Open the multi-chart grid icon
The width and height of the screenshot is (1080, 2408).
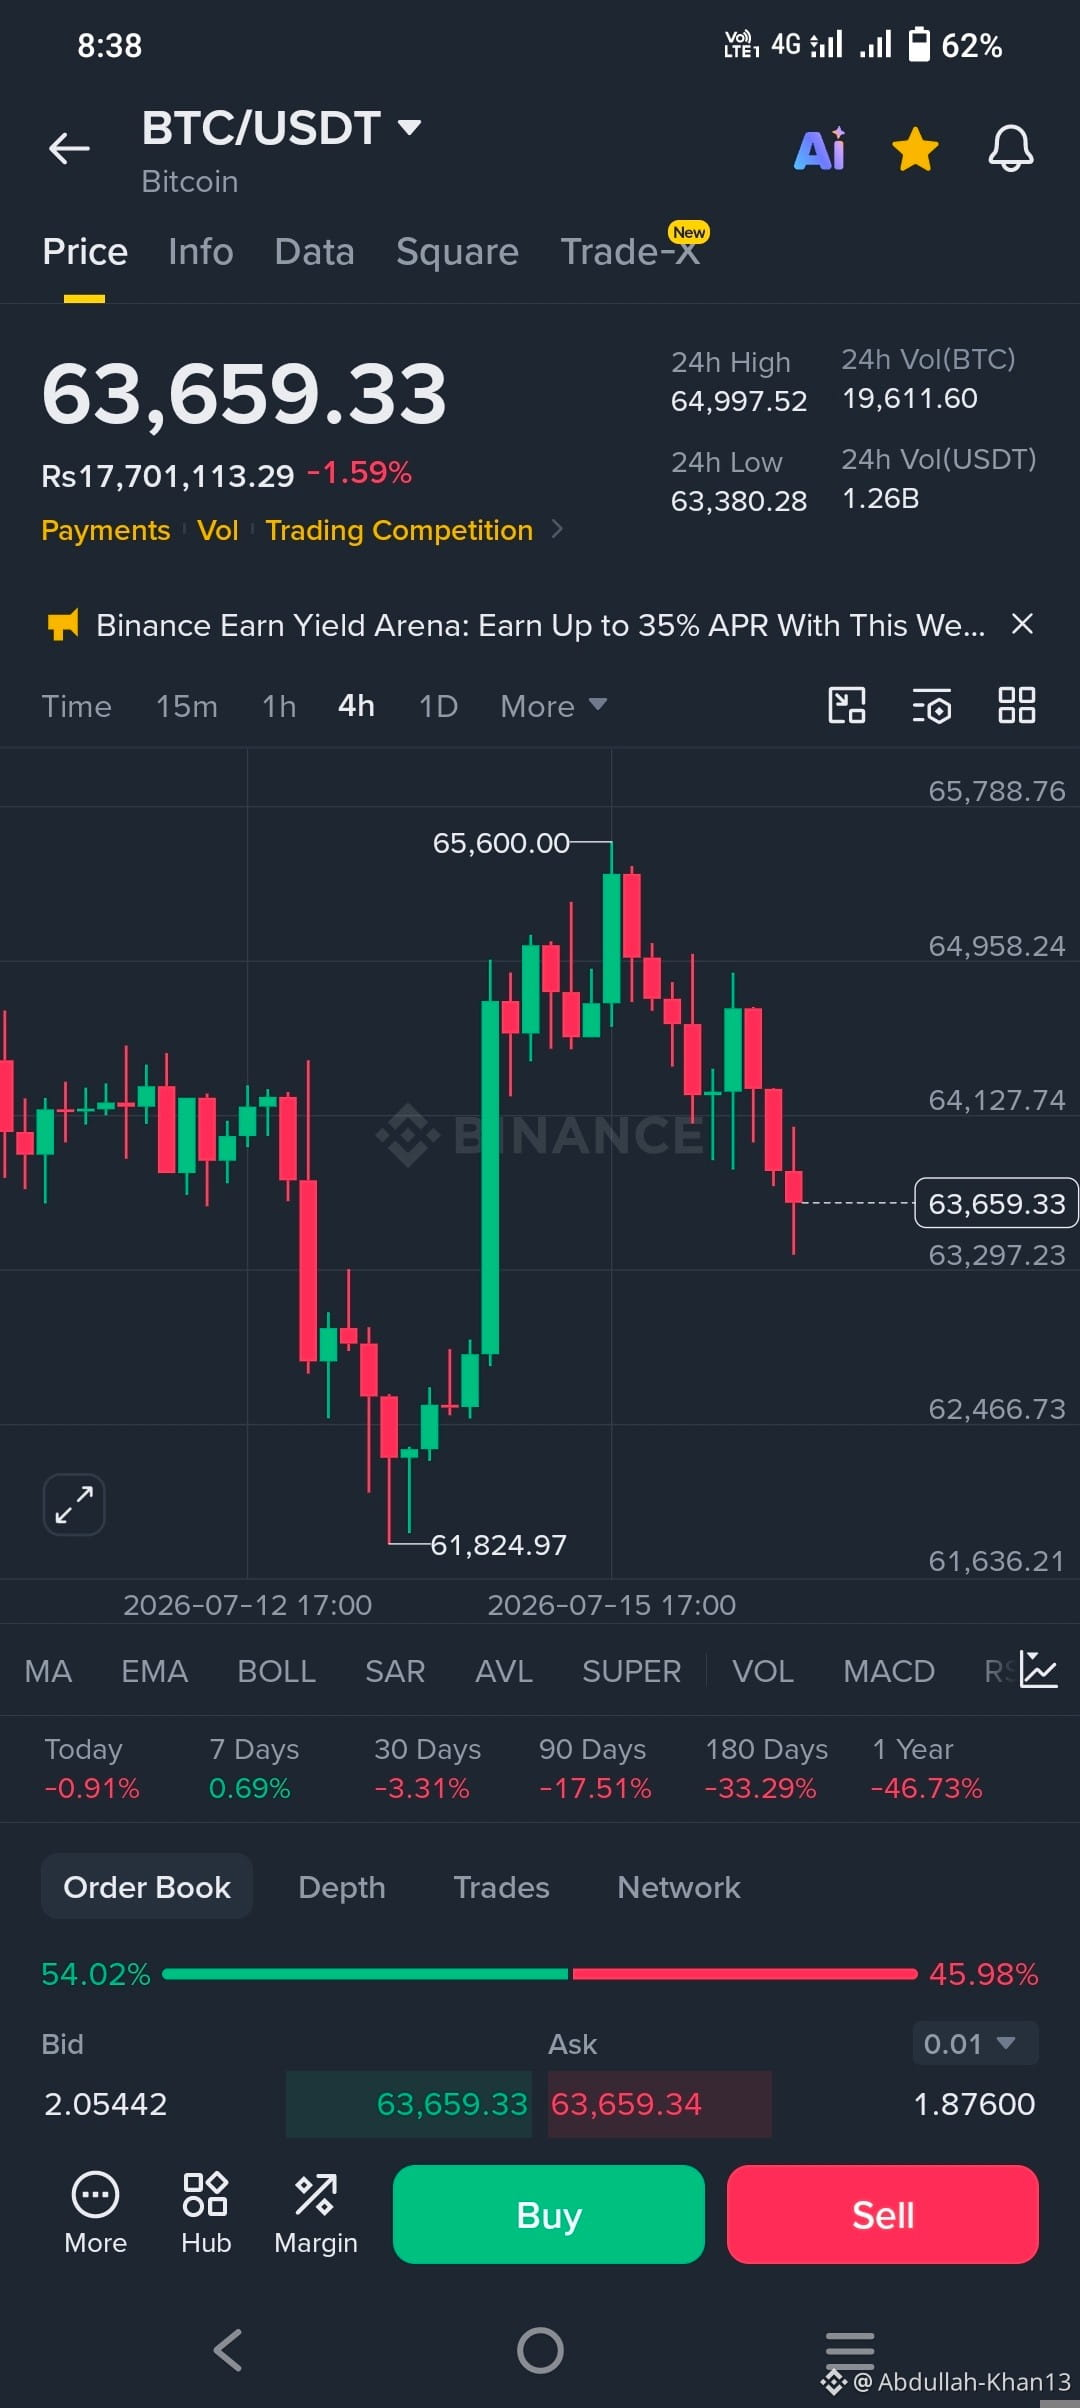(x=1017, y=705)
